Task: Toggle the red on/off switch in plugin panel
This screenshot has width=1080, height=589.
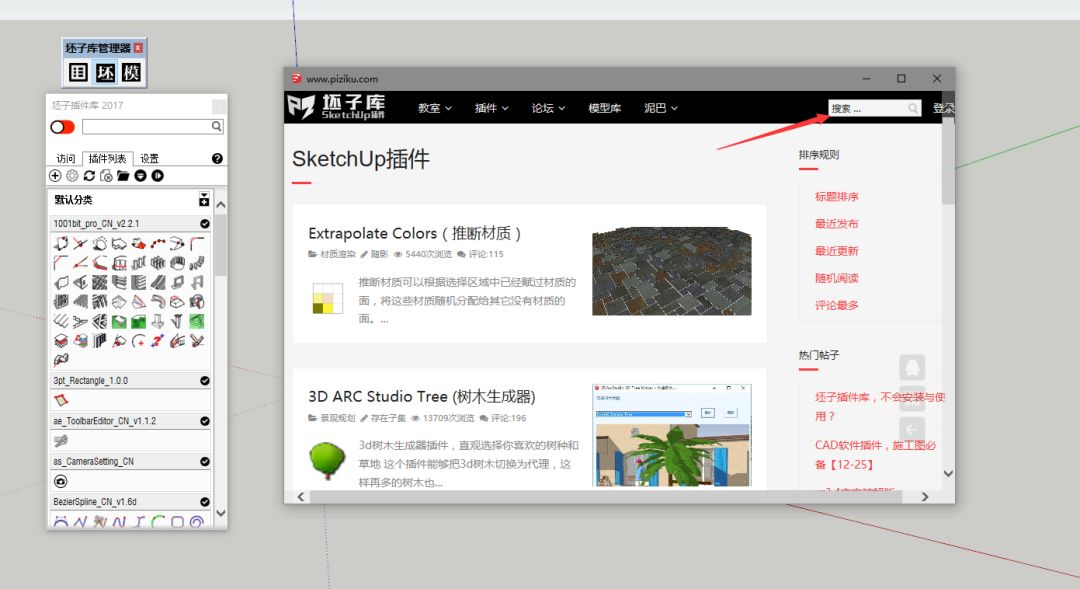Action: (x=62, y=127)
